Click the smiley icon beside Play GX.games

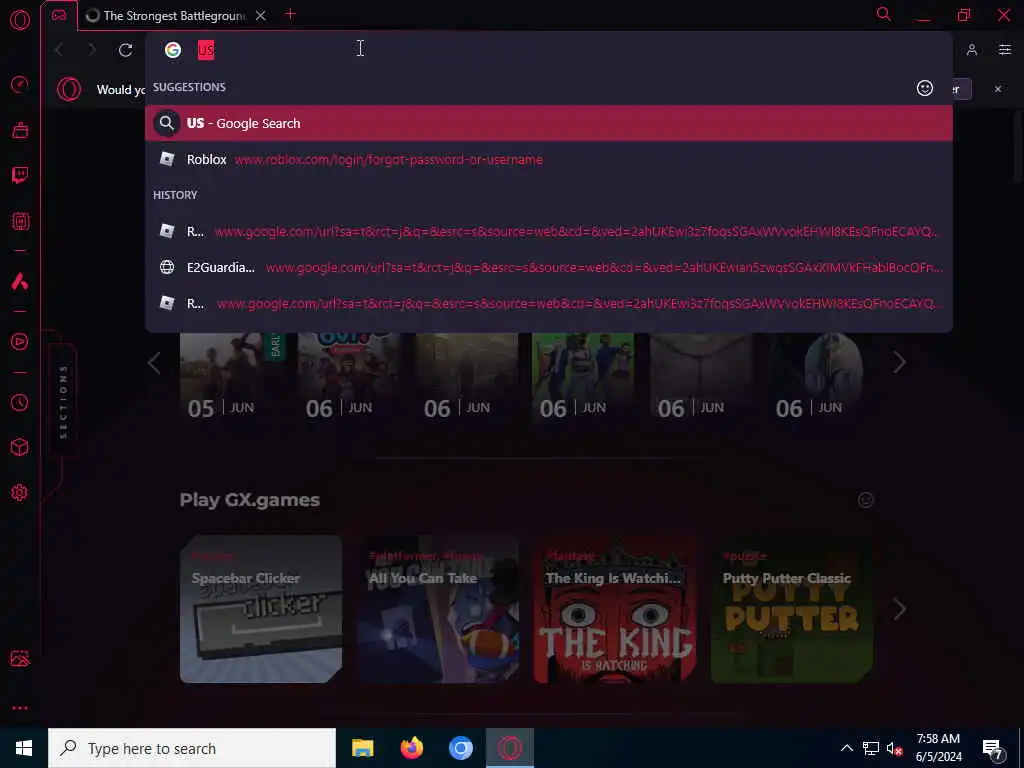tap(865, 500)
